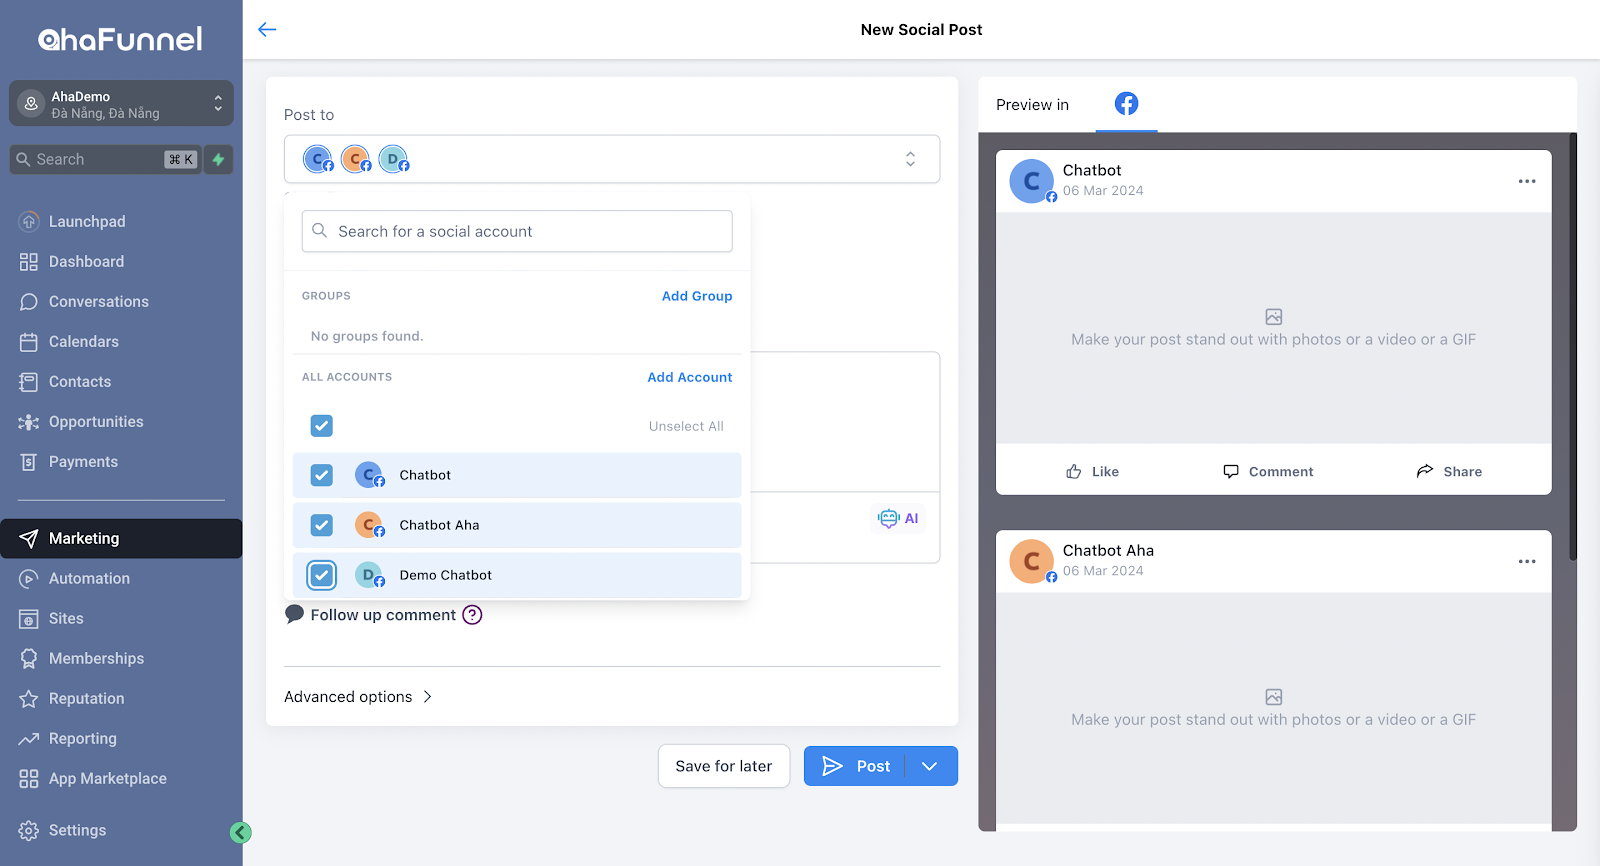
Task: Open the Post button dropdown arrow
Action: tap(930, 766)
